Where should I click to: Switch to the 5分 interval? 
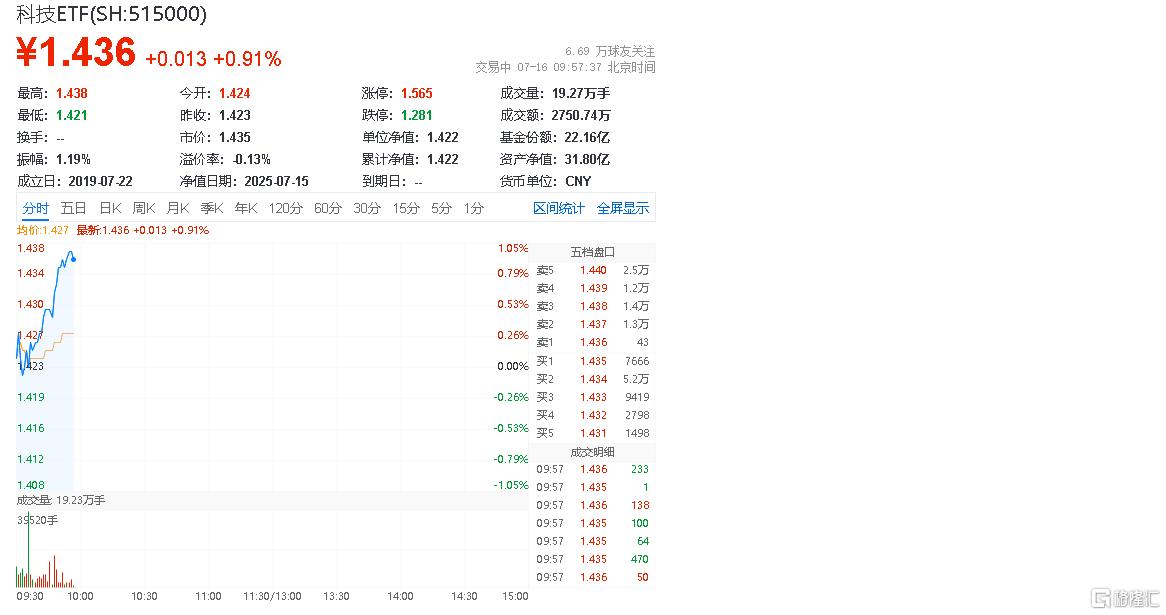(x=442, y=208)
